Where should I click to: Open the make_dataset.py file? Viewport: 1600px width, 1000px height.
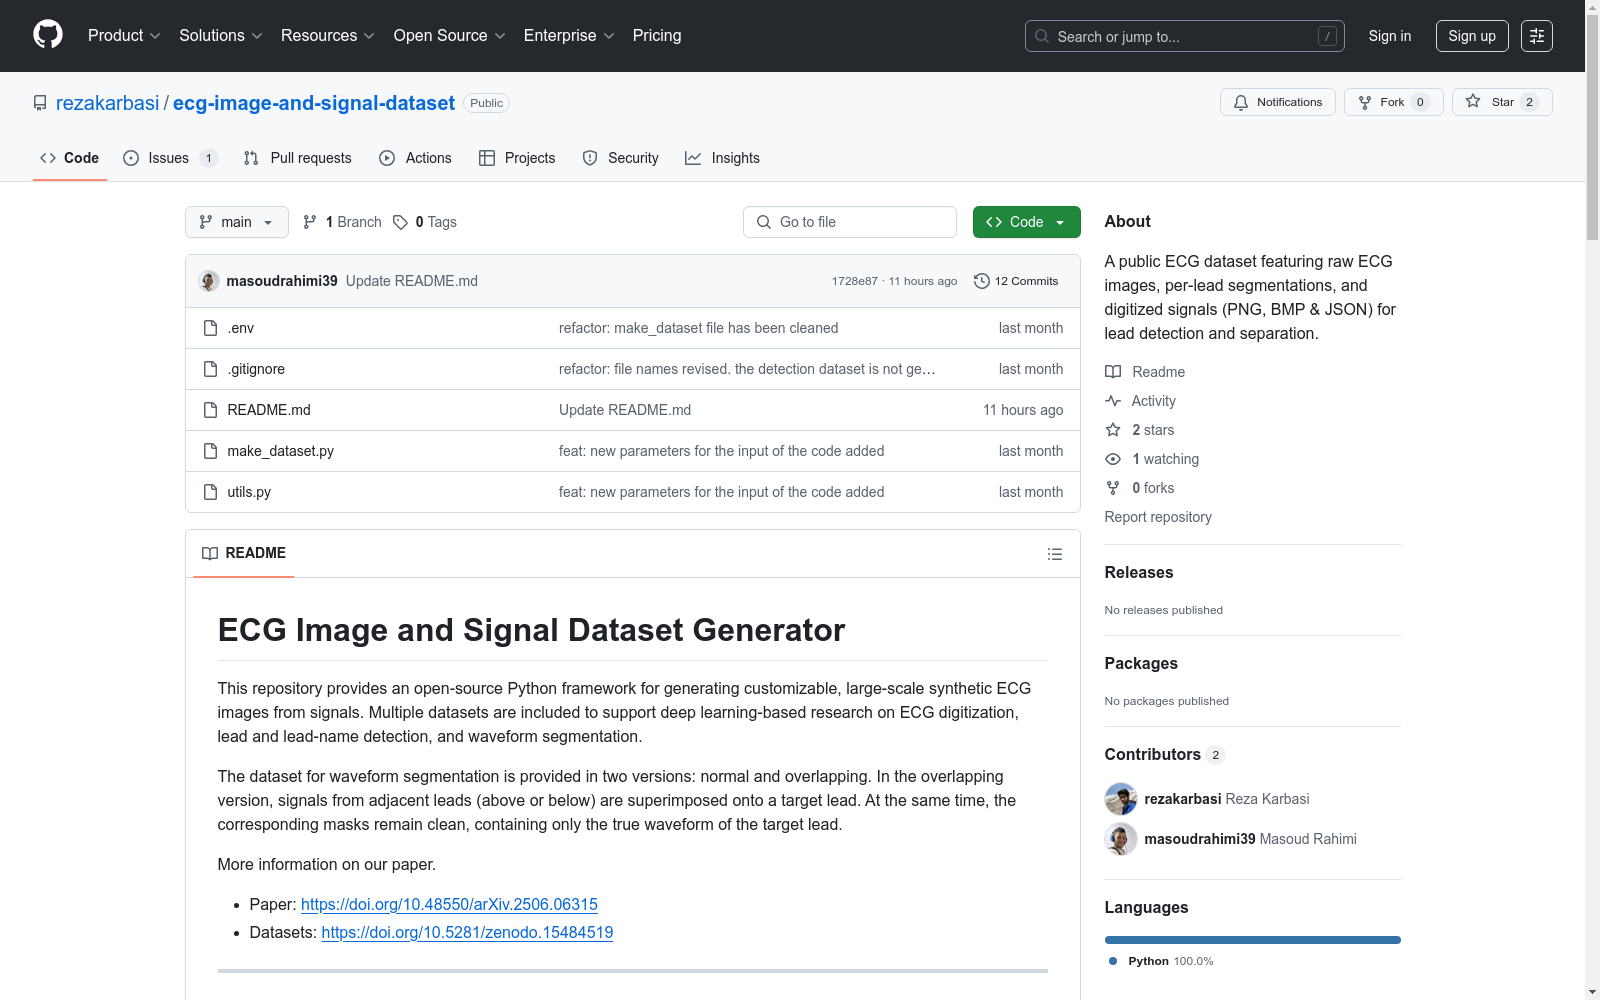281,451
